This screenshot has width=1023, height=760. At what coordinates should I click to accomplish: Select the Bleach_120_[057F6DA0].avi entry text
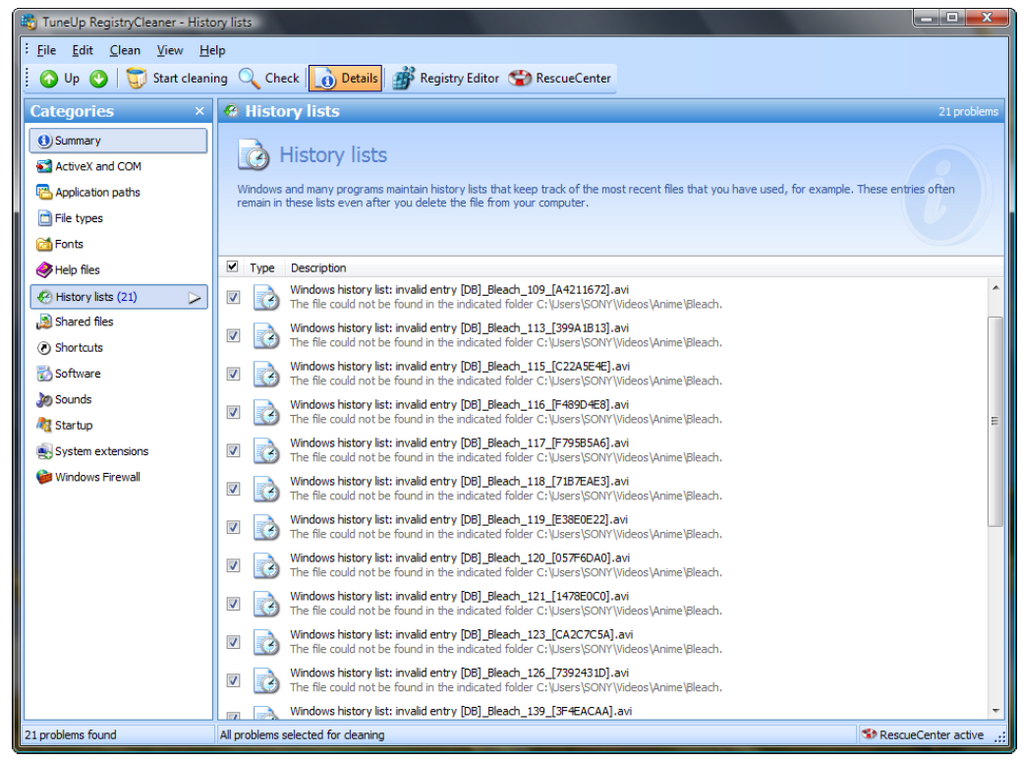point(460,558)
